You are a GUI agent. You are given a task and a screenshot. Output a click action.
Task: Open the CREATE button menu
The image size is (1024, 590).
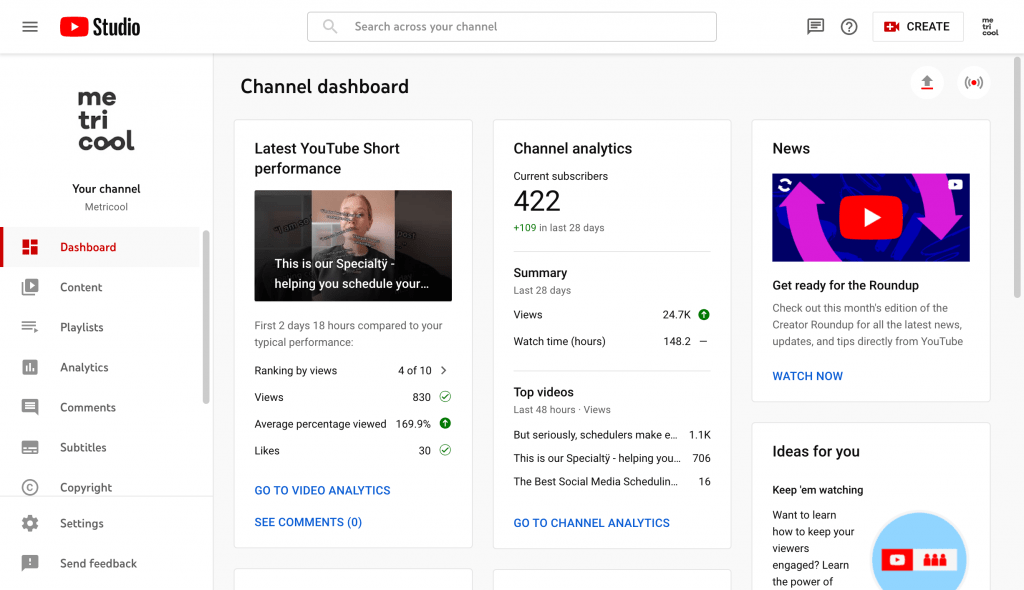tap(918, 27)
